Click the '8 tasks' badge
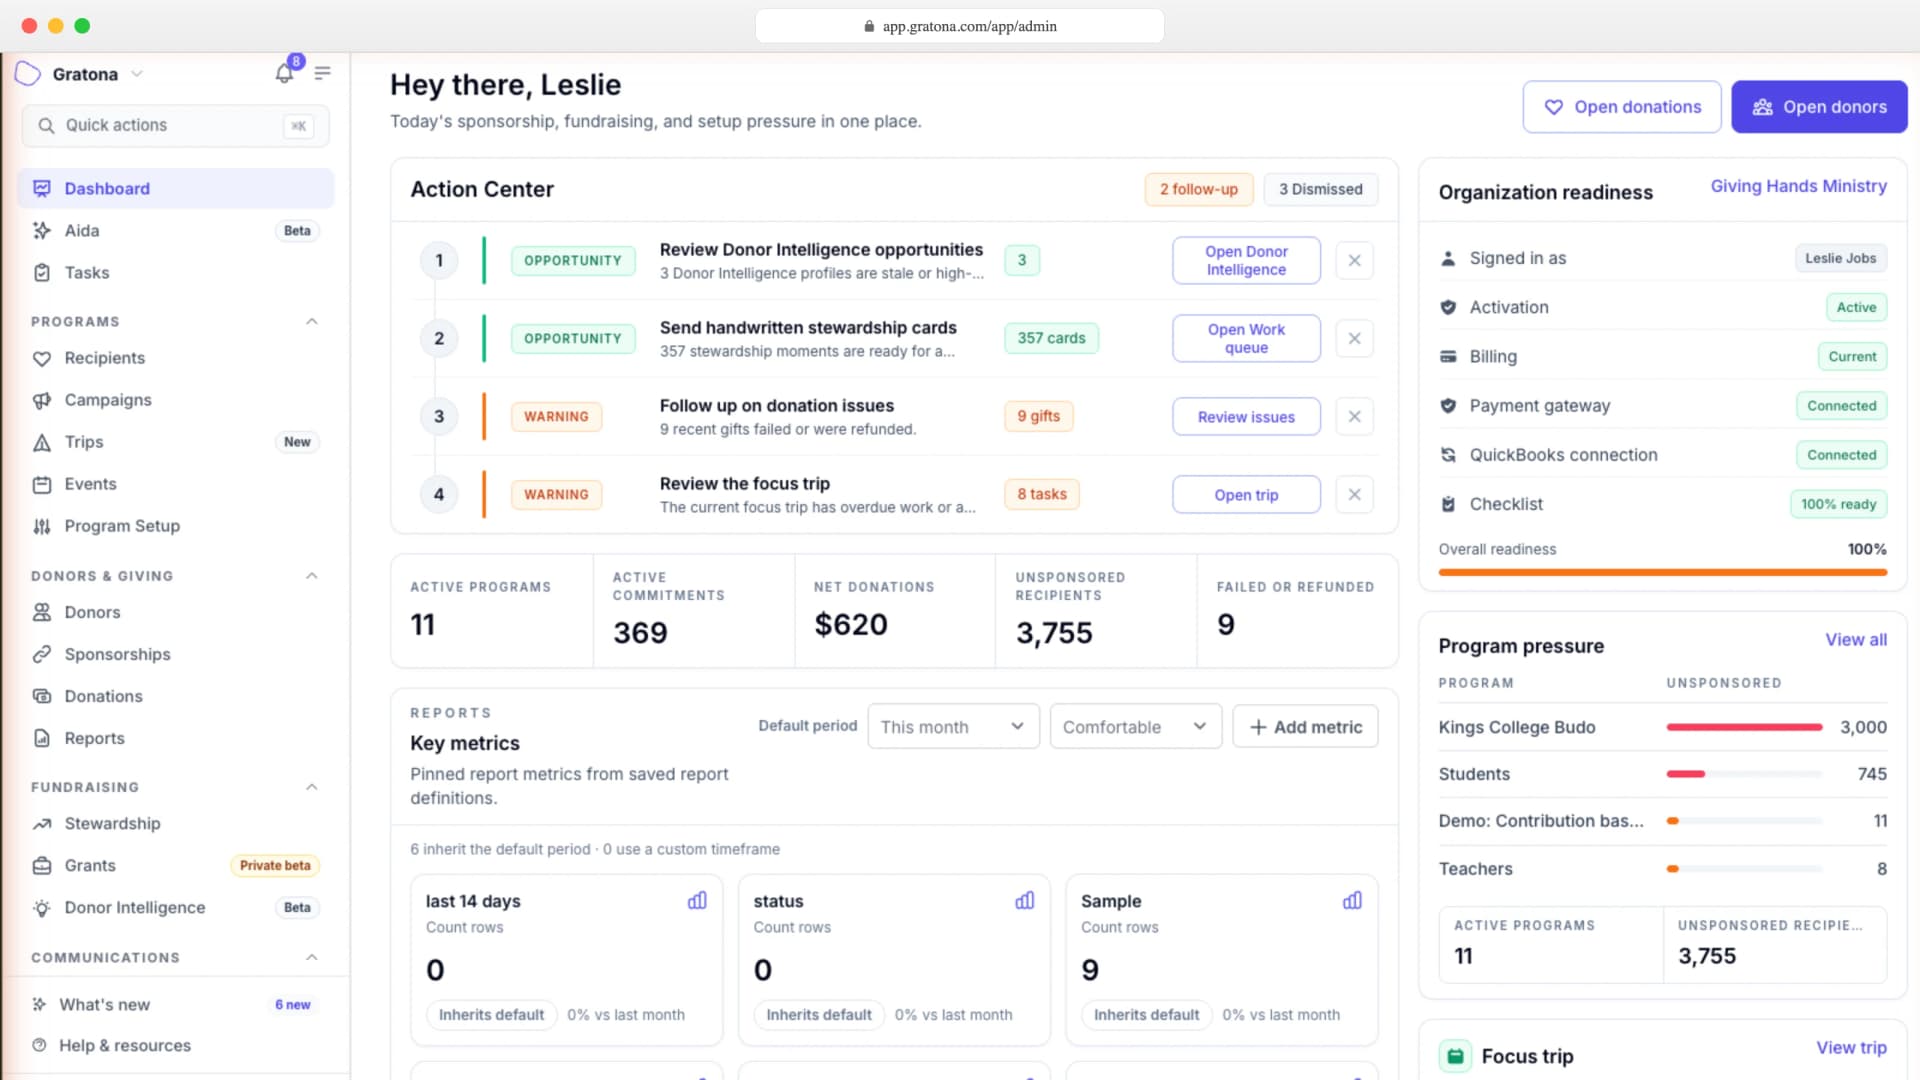1920x1080 pixels. click(1042, 494)
